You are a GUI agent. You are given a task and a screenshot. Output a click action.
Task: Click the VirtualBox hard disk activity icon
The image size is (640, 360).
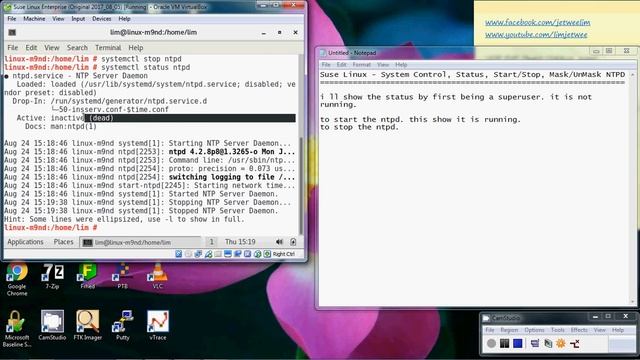point(179,254)
